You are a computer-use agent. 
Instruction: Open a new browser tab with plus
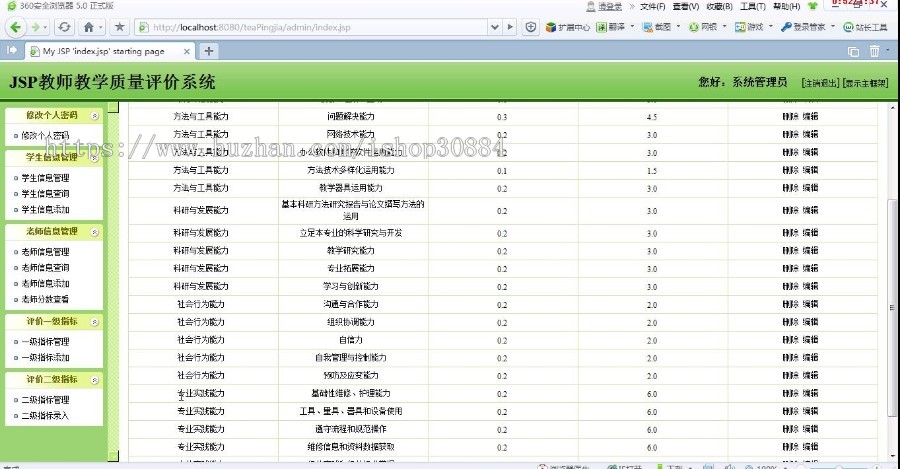(209, 51)
